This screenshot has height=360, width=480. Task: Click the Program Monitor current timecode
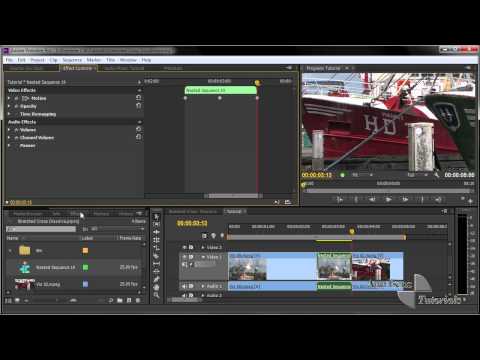coord(317,175)
